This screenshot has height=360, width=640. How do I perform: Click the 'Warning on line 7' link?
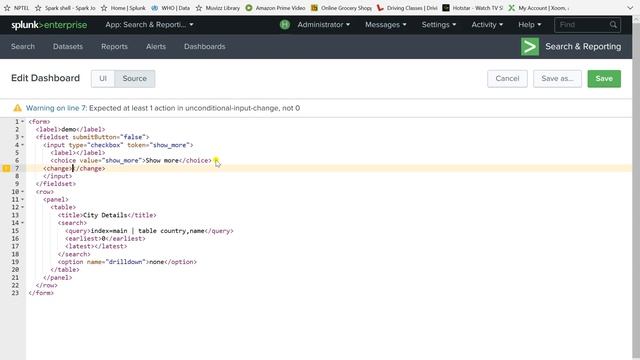point(56,108)
